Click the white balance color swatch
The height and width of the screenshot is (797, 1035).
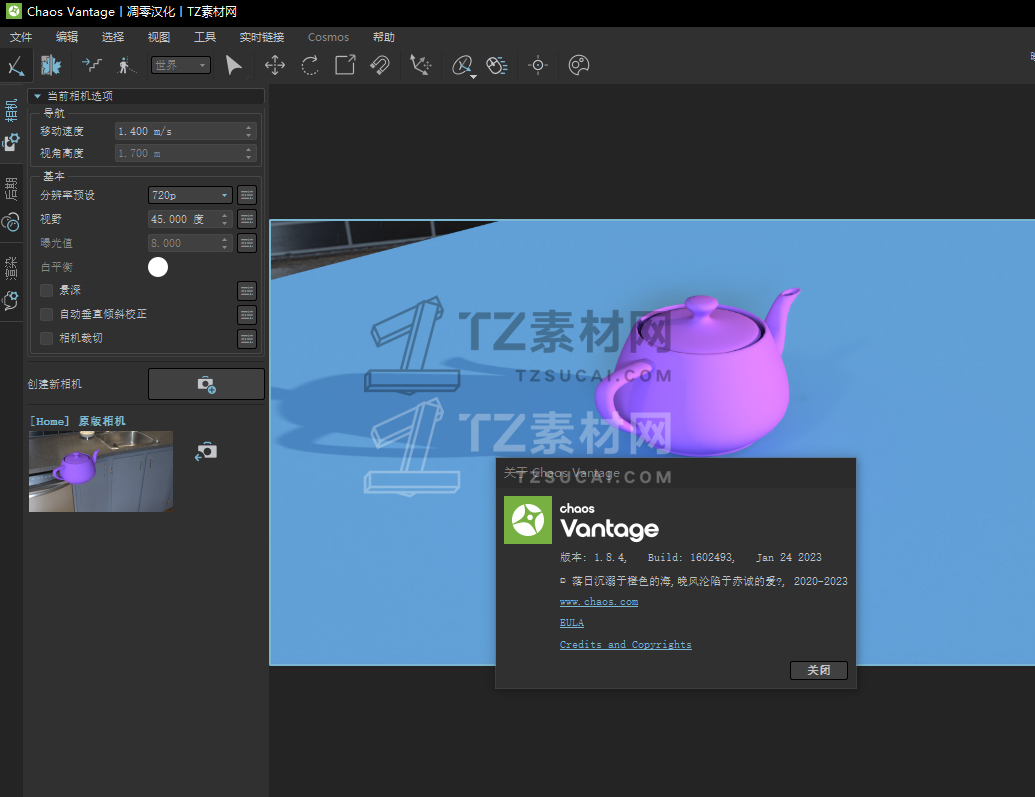point(158,267)
